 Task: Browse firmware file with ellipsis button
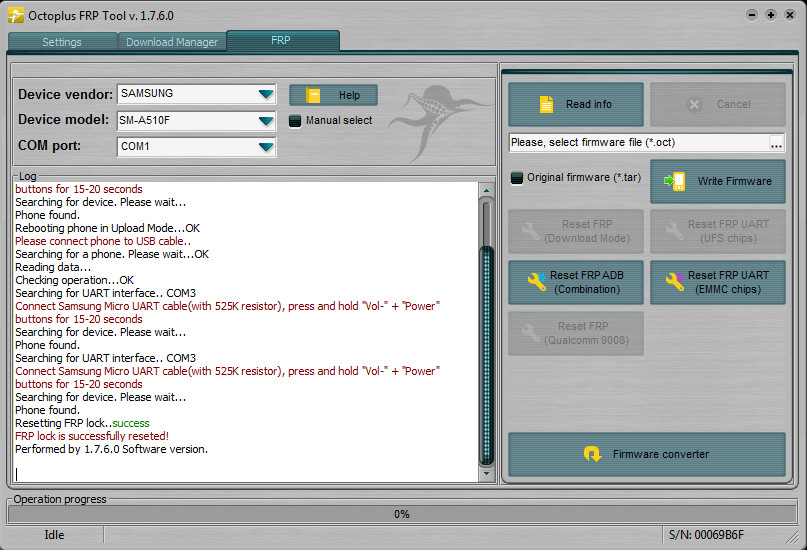tap(776, 143)
